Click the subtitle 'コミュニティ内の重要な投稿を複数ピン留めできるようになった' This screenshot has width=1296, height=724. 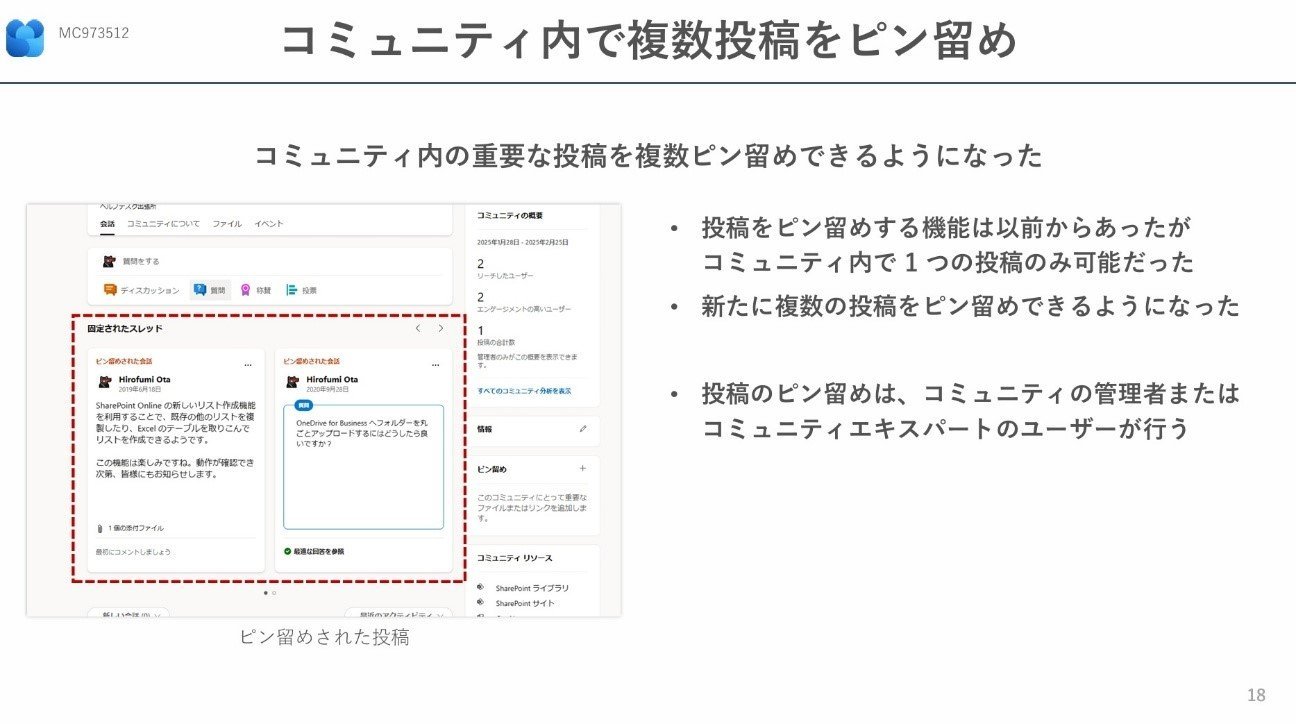pos(648,156)
